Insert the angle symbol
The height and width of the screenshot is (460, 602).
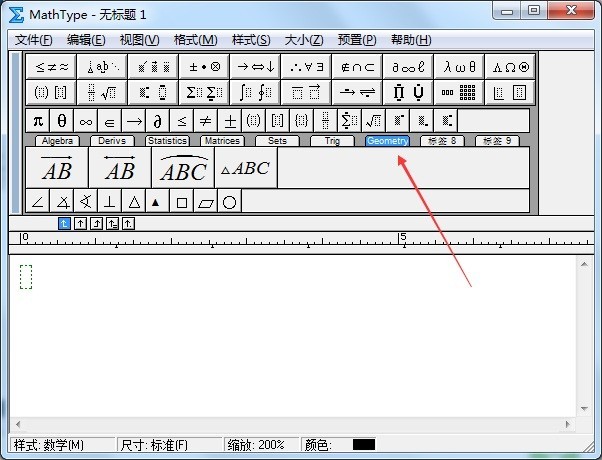(x=38, y=202)
